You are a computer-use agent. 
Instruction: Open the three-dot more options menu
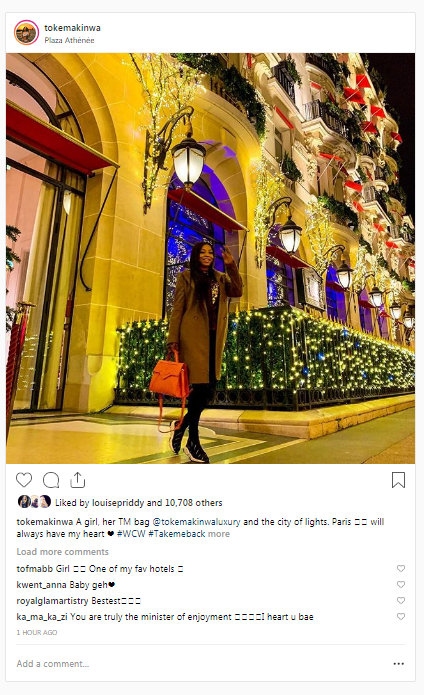click(398, 664)
